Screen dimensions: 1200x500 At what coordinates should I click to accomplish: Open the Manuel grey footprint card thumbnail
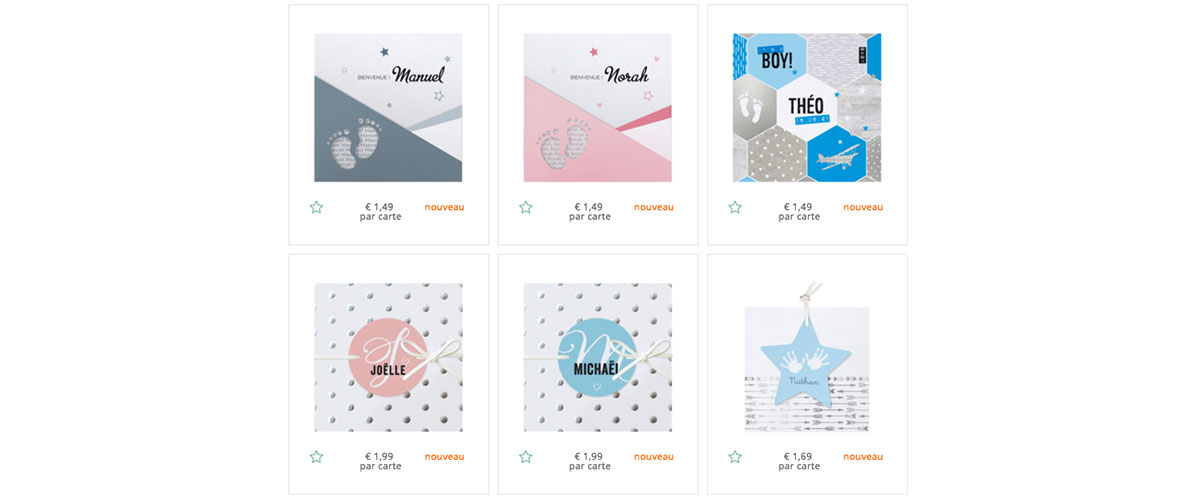[x=388, y=108]
